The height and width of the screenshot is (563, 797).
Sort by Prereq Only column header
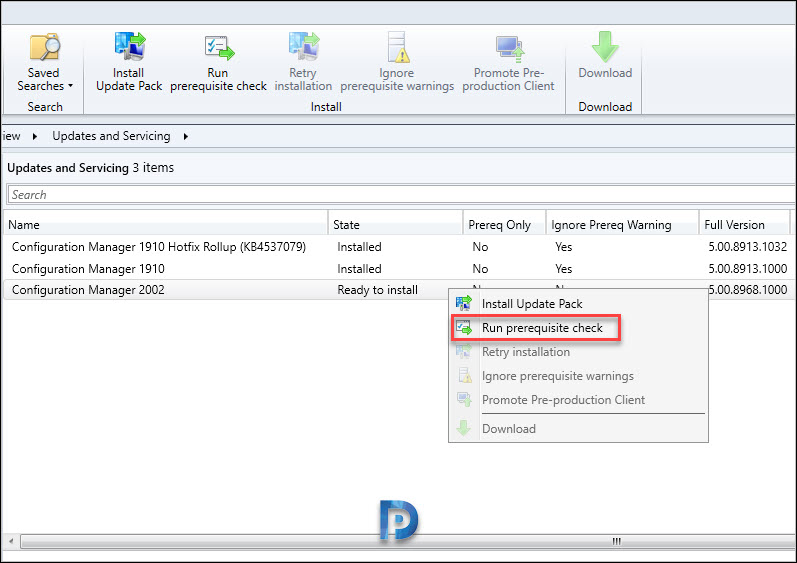point(504,224)
